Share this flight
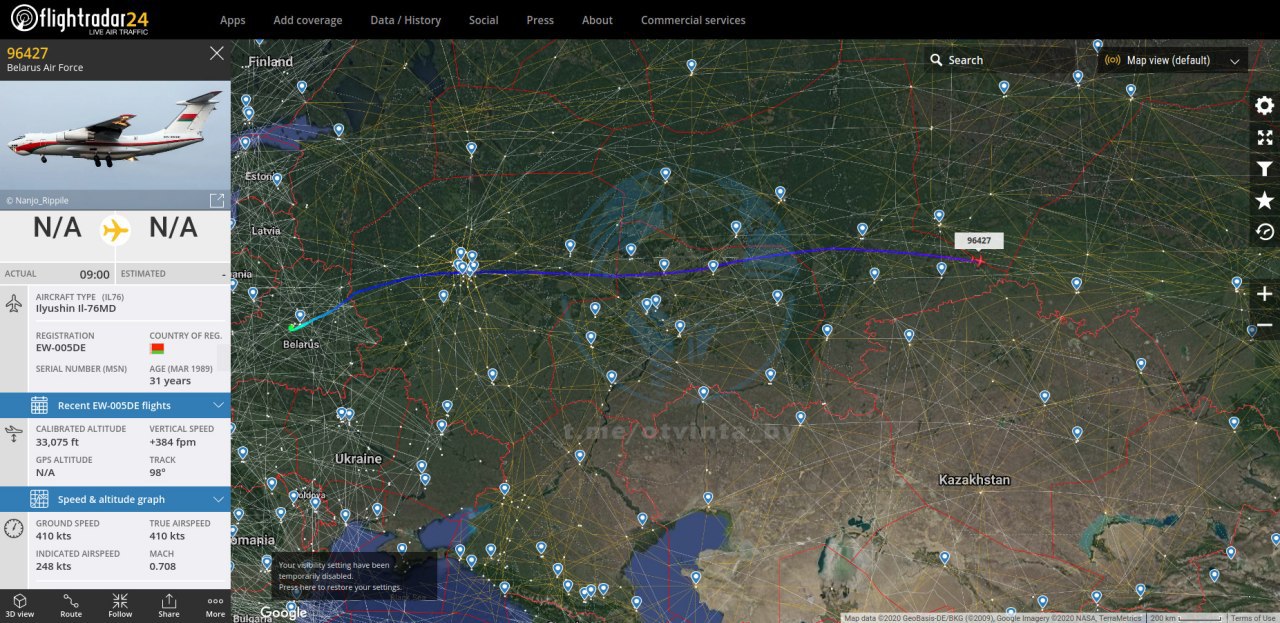Image resolution: width=1280 pixels, height=623 pixels. click(169, 605)
